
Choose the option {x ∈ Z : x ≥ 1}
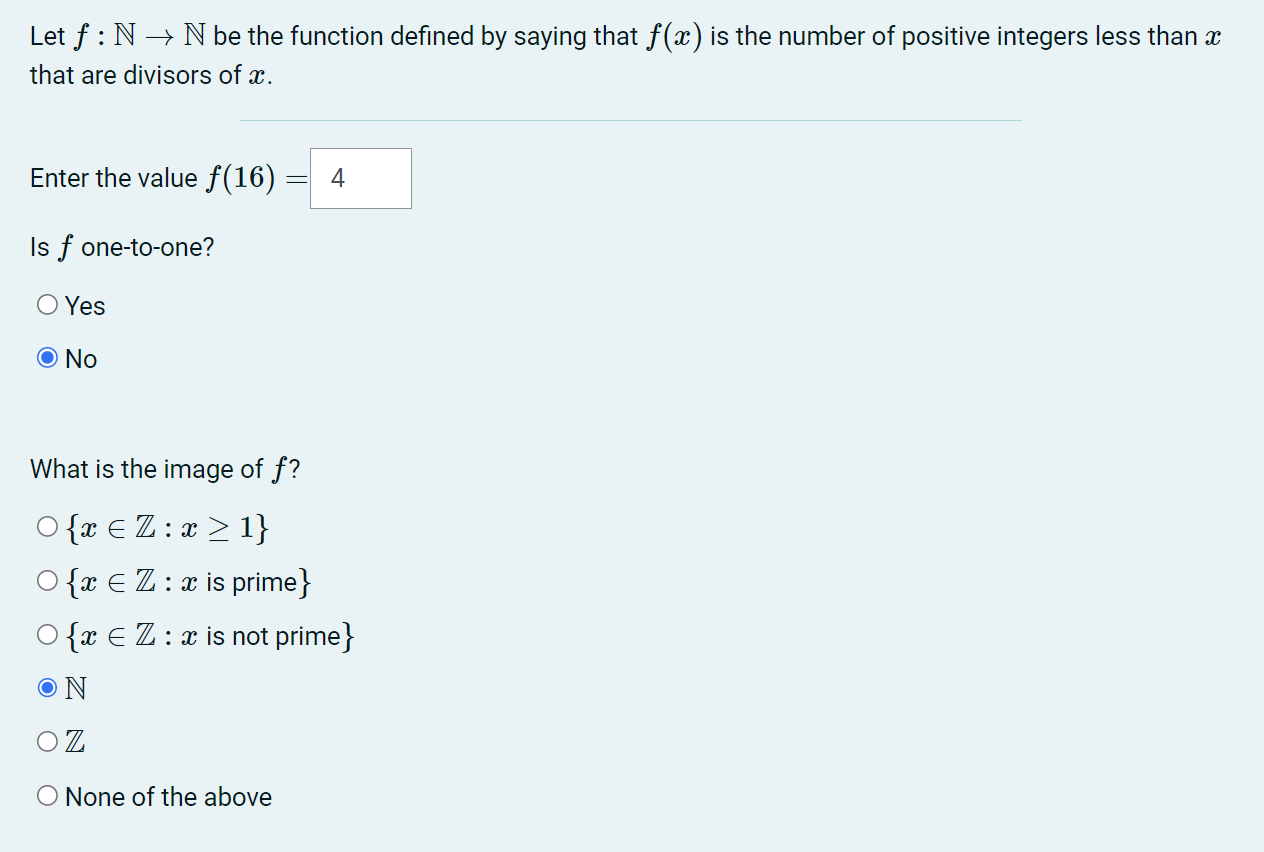pos(46,525)
